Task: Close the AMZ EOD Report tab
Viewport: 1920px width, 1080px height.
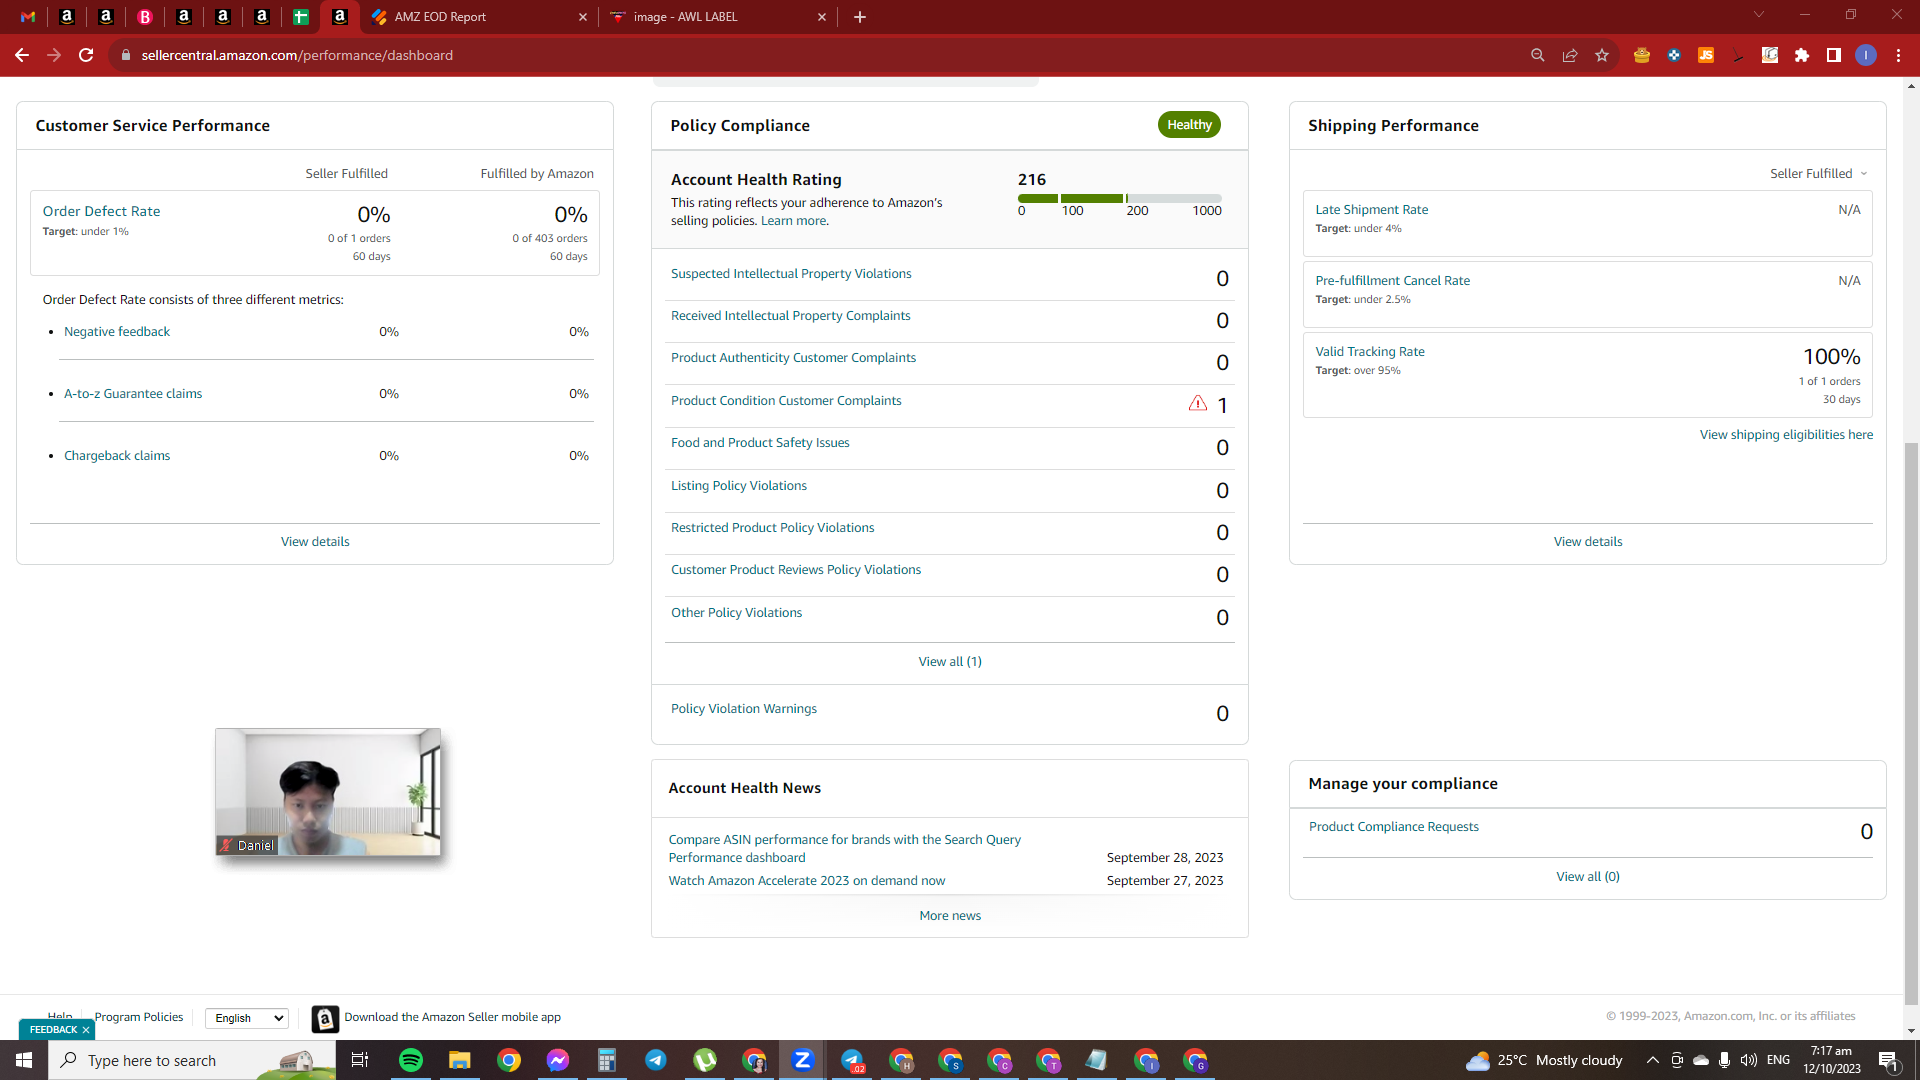Action: (x=583, y=17)
